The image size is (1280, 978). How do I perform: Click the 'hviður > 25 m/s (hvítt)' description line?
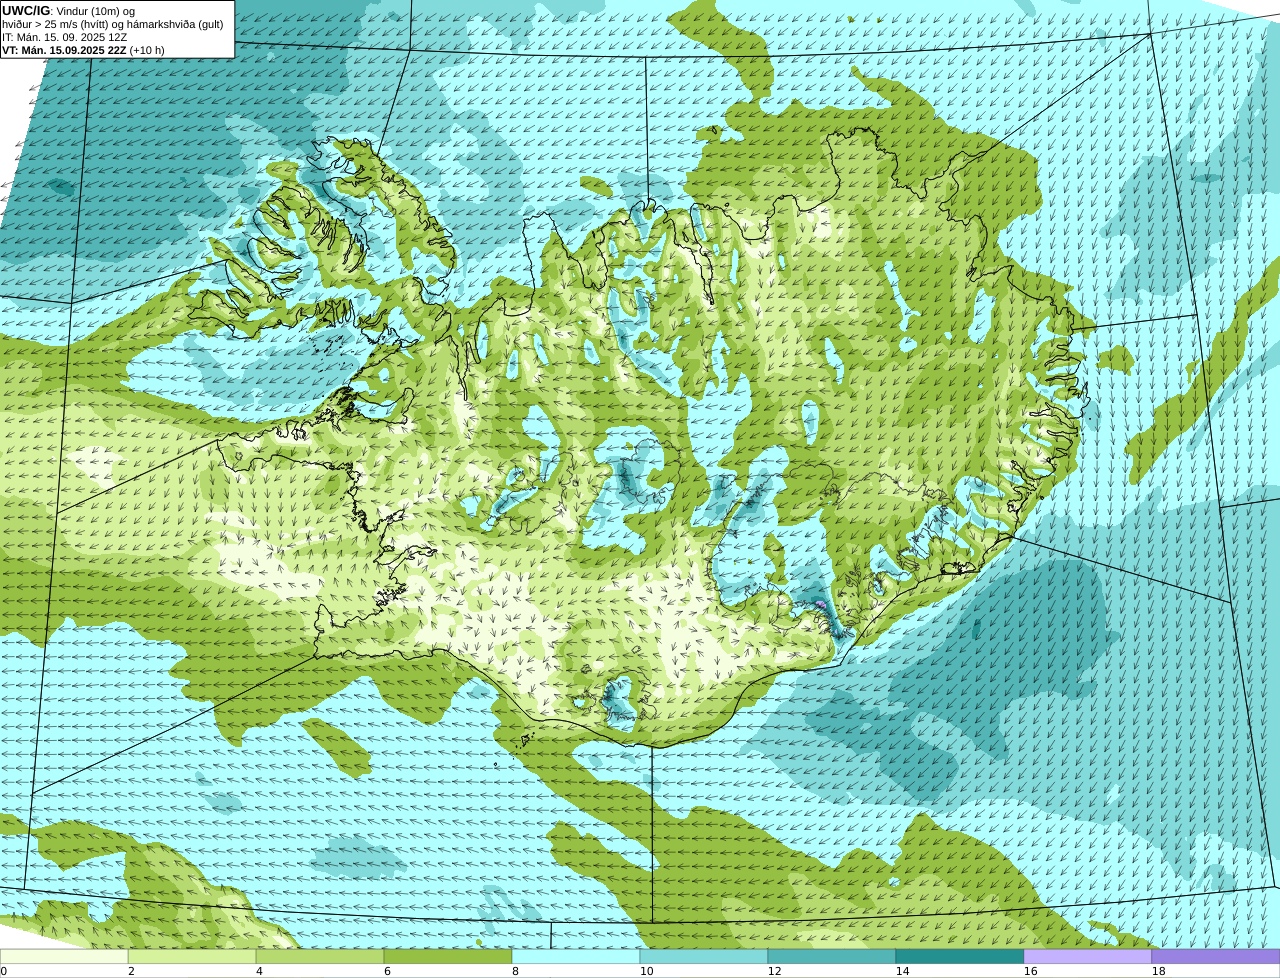(x=113, y=24)
